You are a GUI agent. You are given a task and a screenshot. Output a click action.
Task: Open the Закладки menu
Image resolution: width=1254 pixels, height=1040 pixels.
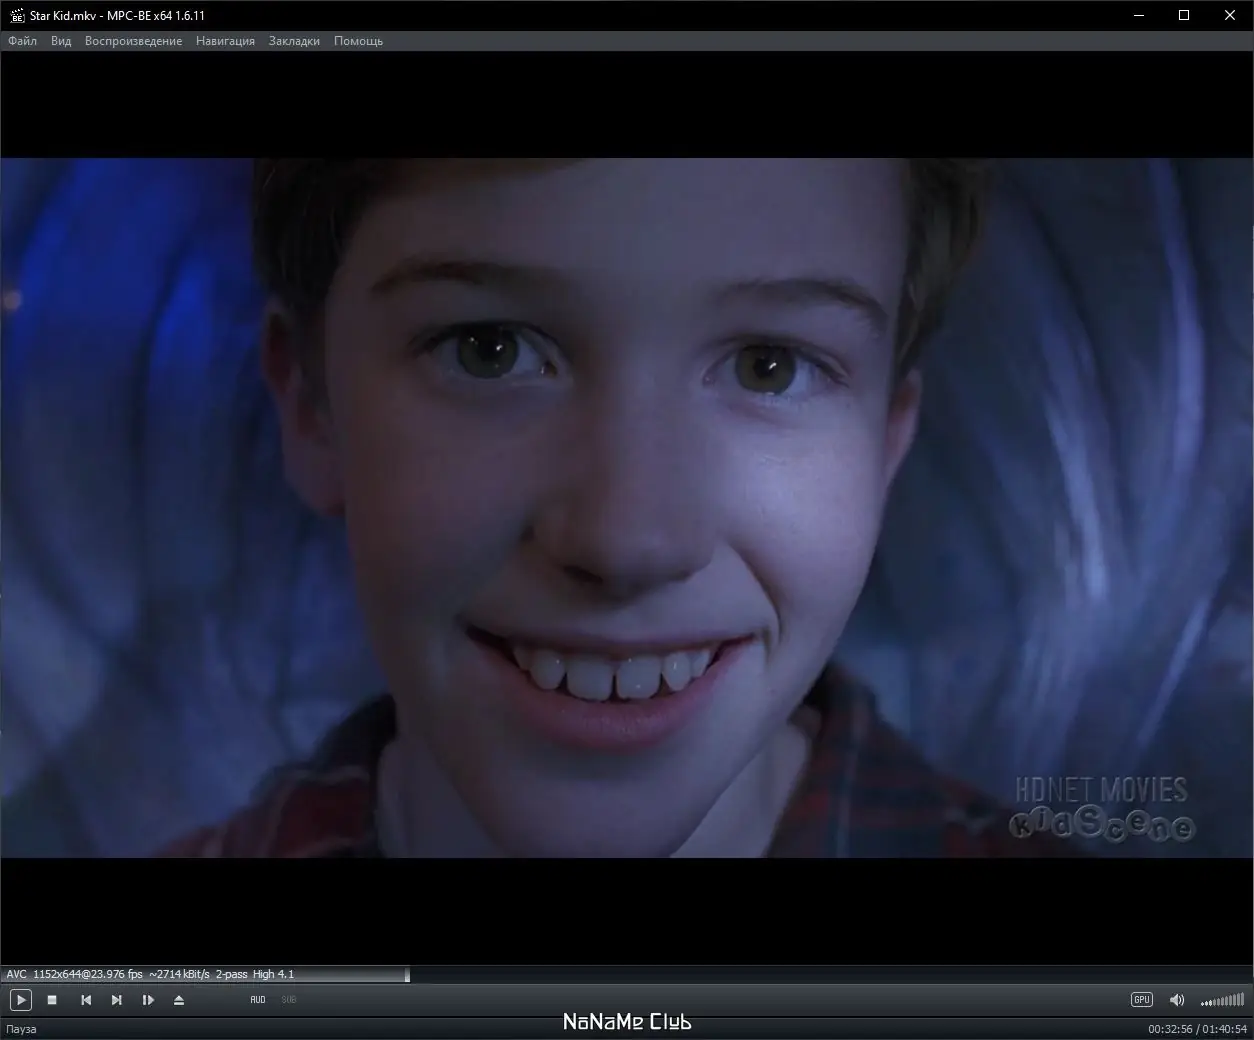click(294, 41)
